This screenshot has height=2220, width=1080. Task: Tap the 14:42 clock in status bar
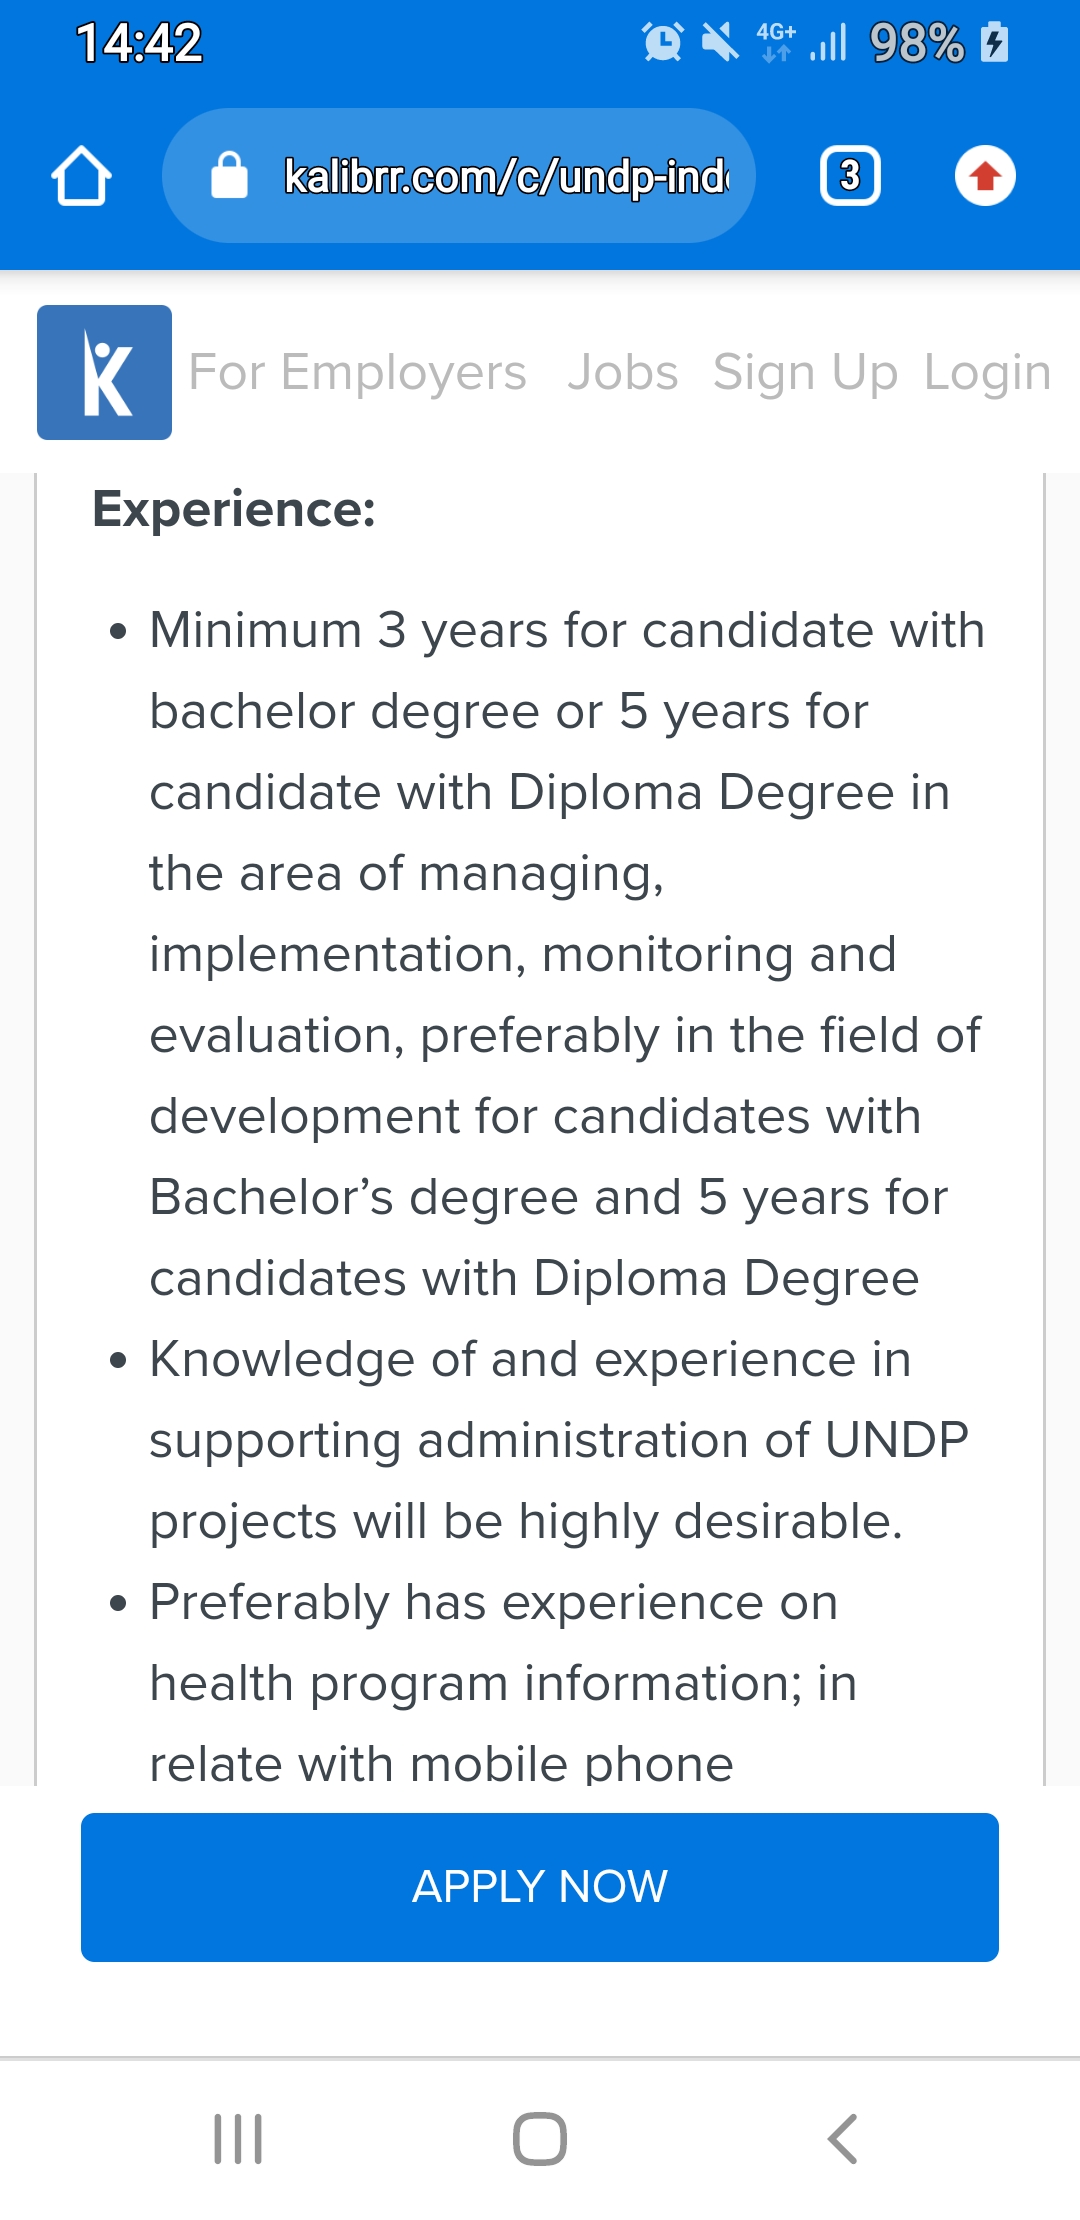click(139, 42)
